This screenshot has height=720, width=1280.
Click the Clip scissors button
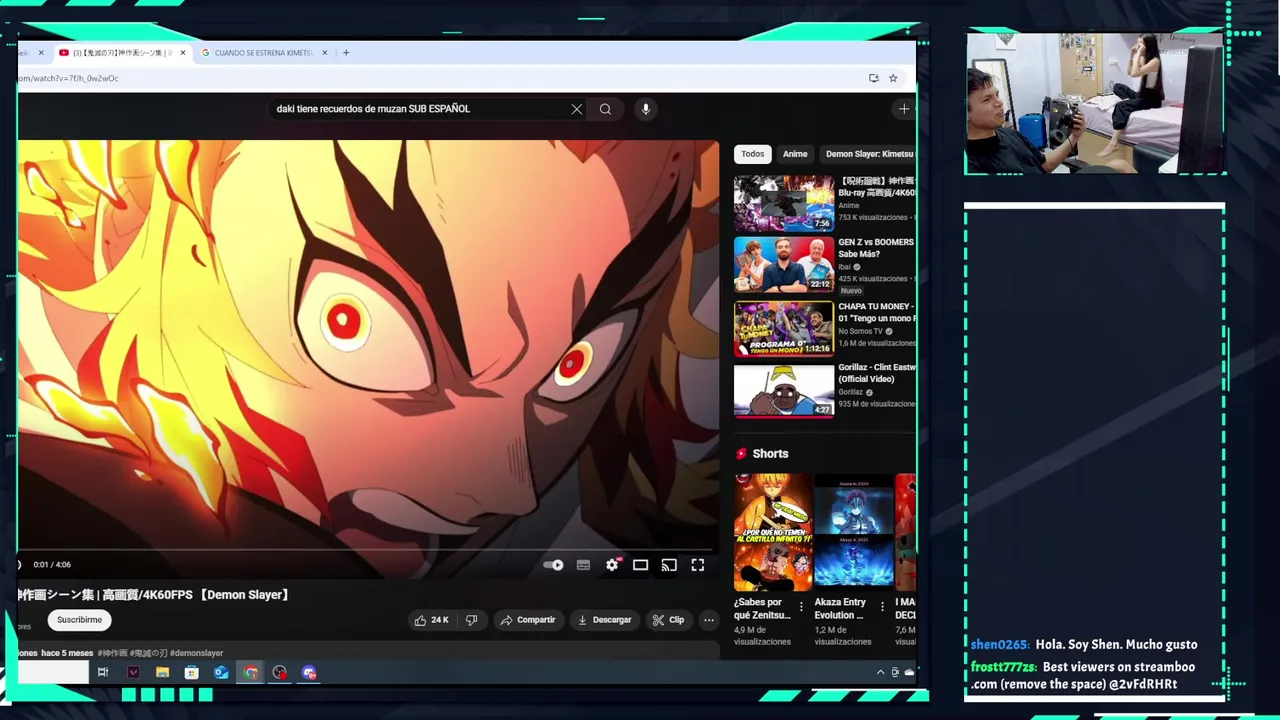coord(668,620)
